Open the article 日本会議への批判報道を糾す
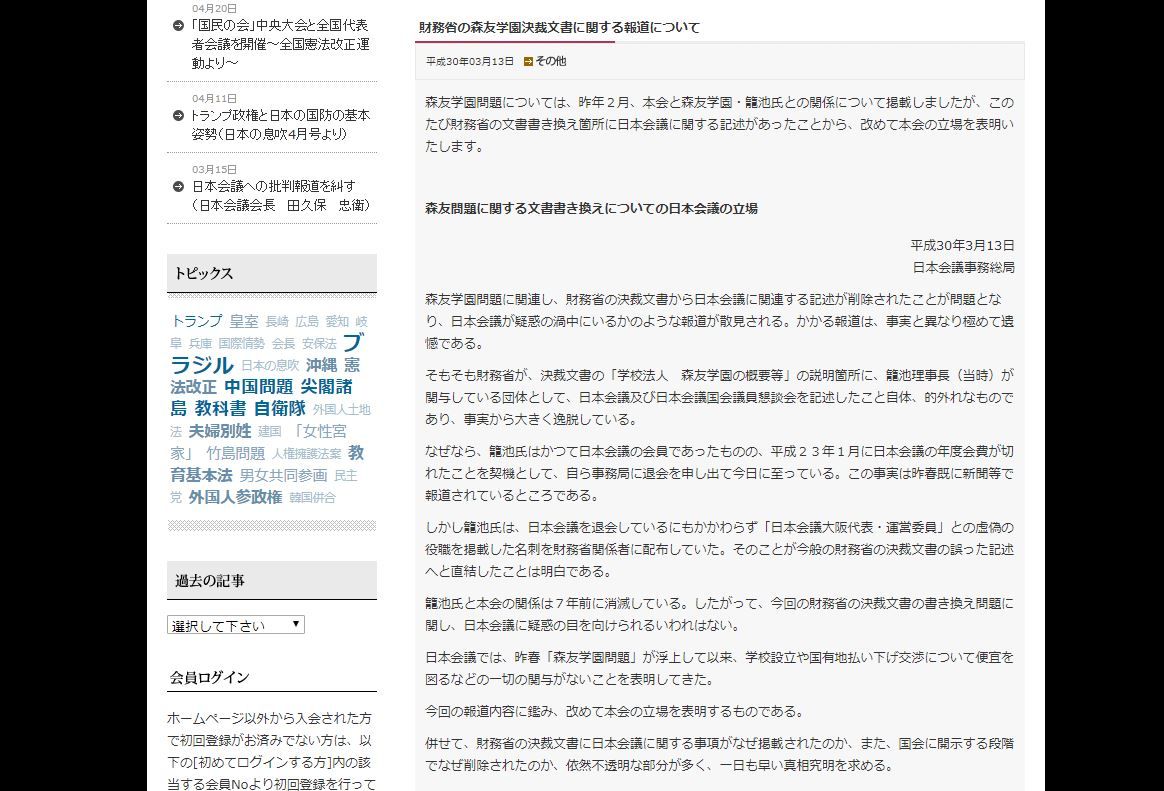Viewport: 1164px width, 791px height. (x=280, y=196)
